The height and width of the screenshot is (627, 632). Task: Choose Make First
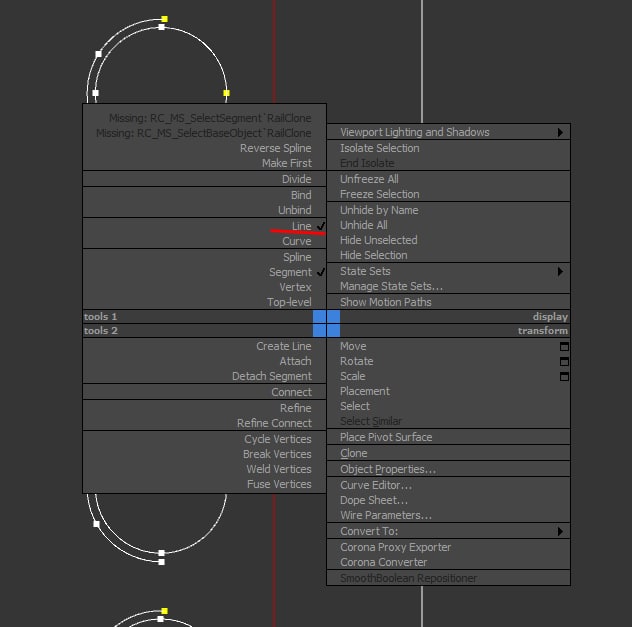[x=287, y=163]
